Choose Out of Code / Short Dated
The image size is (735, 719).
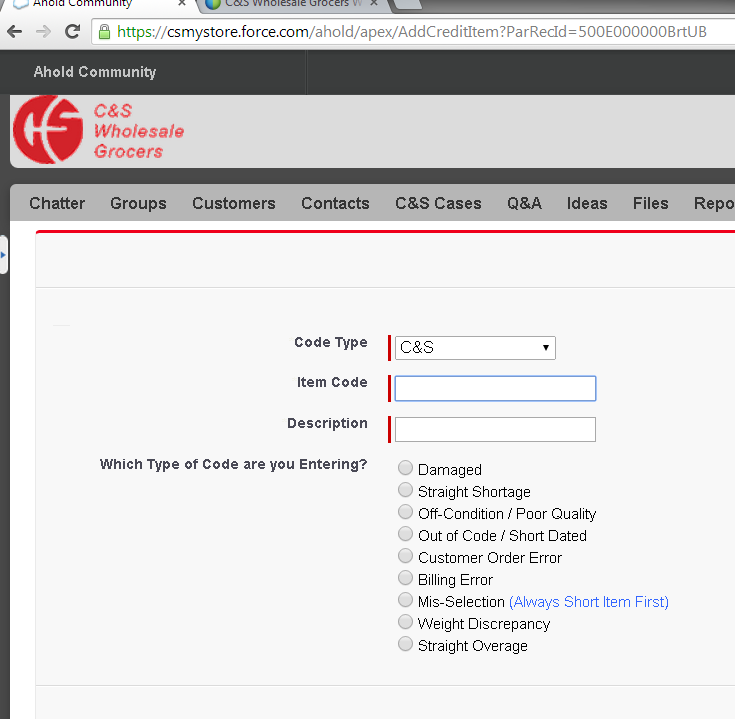point(405,534)
